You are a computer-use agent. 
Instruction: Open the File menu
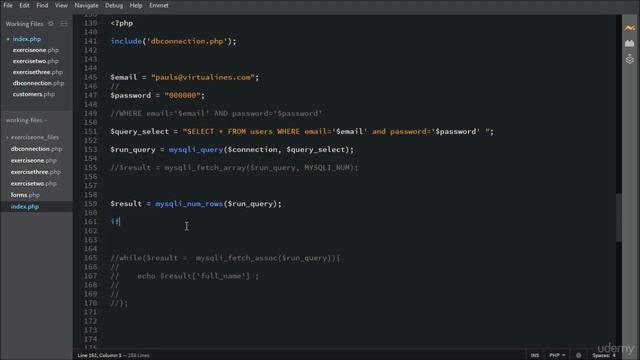point(8,5)
